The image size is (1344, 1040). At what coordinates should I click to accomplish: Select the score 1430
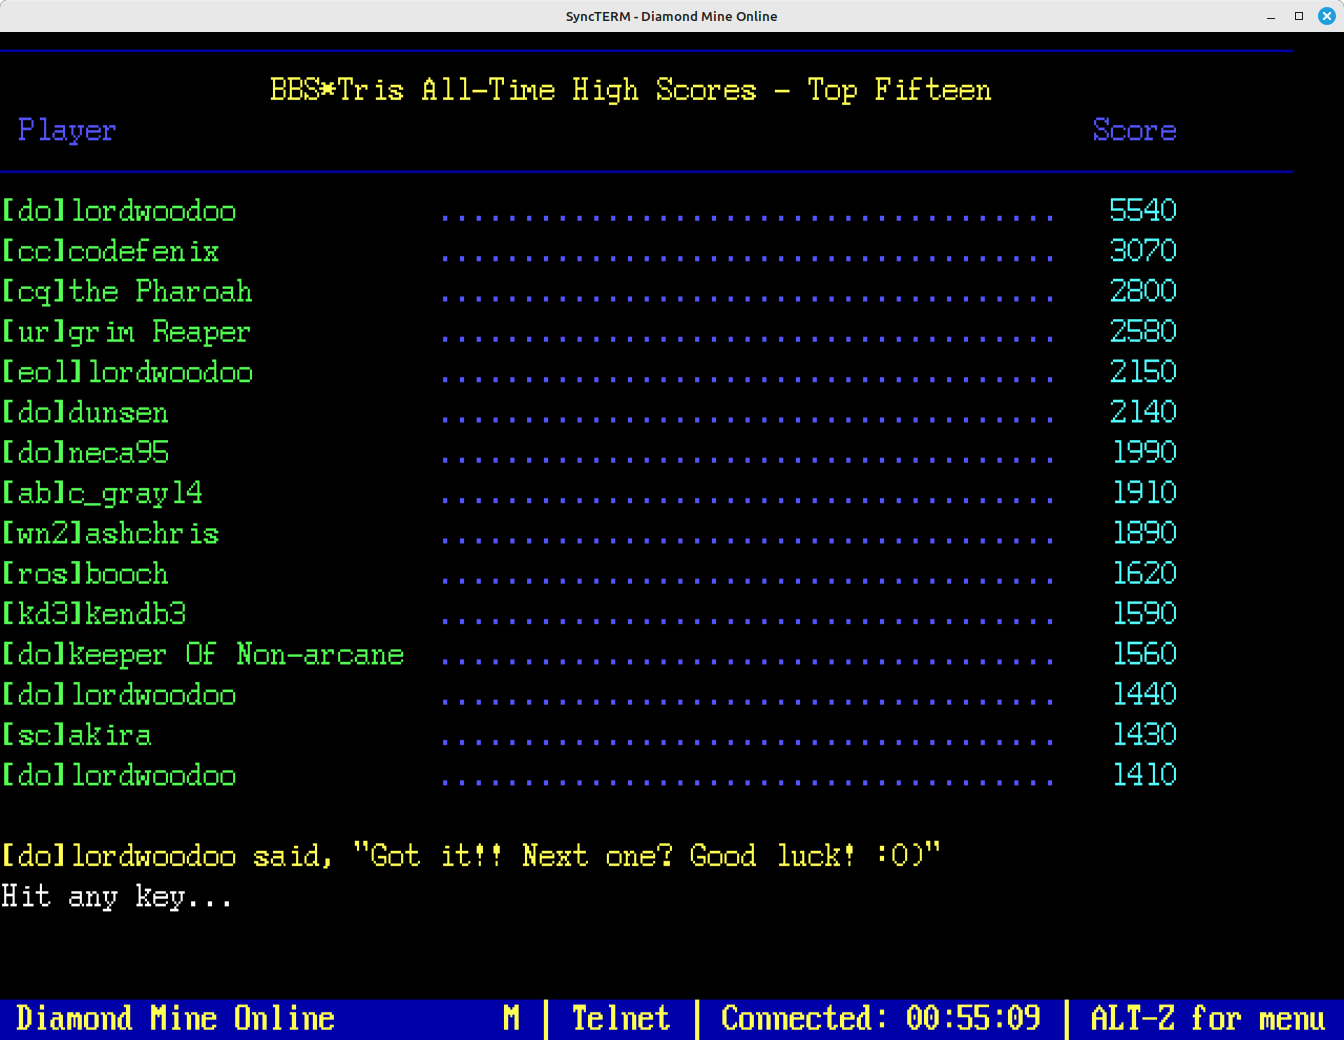[1145, 735]
